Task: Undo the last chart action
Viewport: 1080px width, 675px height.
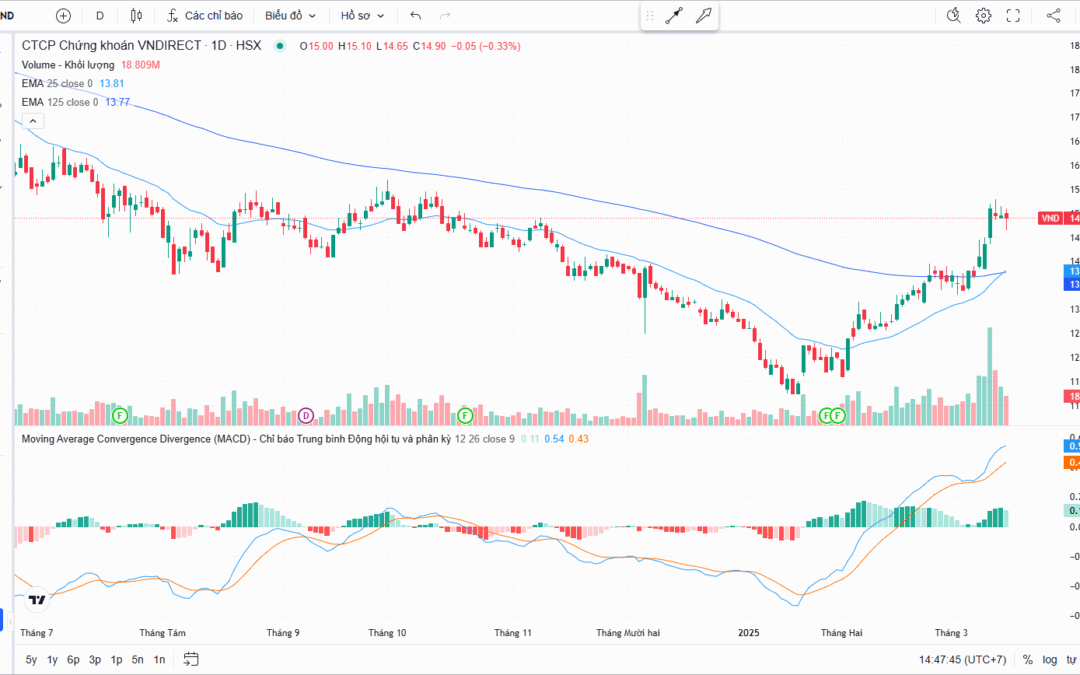Action: coord(416,16)
